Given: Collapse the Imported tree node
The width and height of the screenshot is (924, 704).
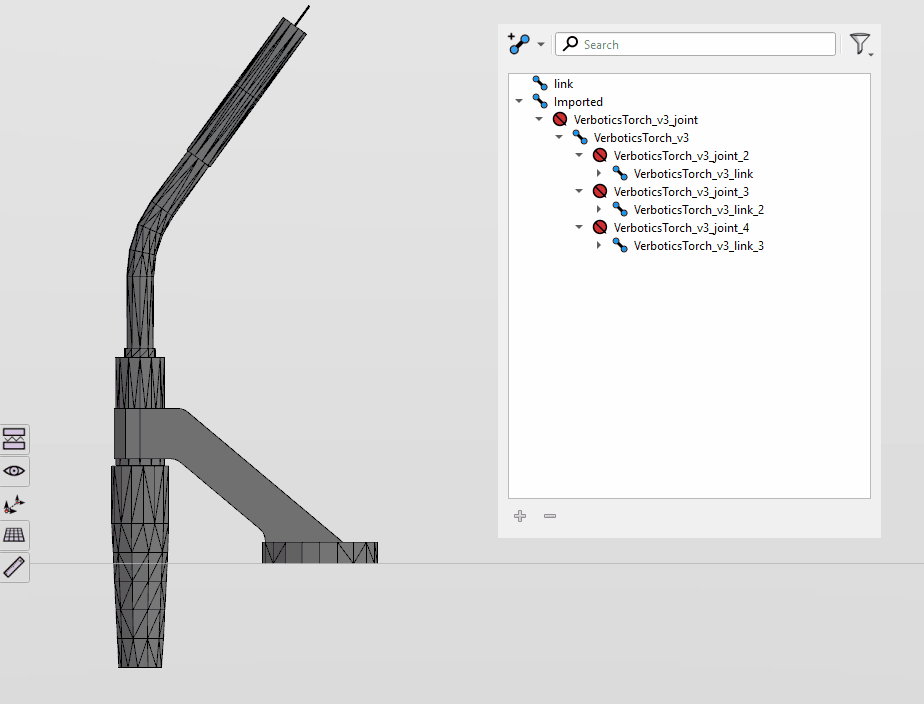Looking at the screenshot, I should click(519, 101).
